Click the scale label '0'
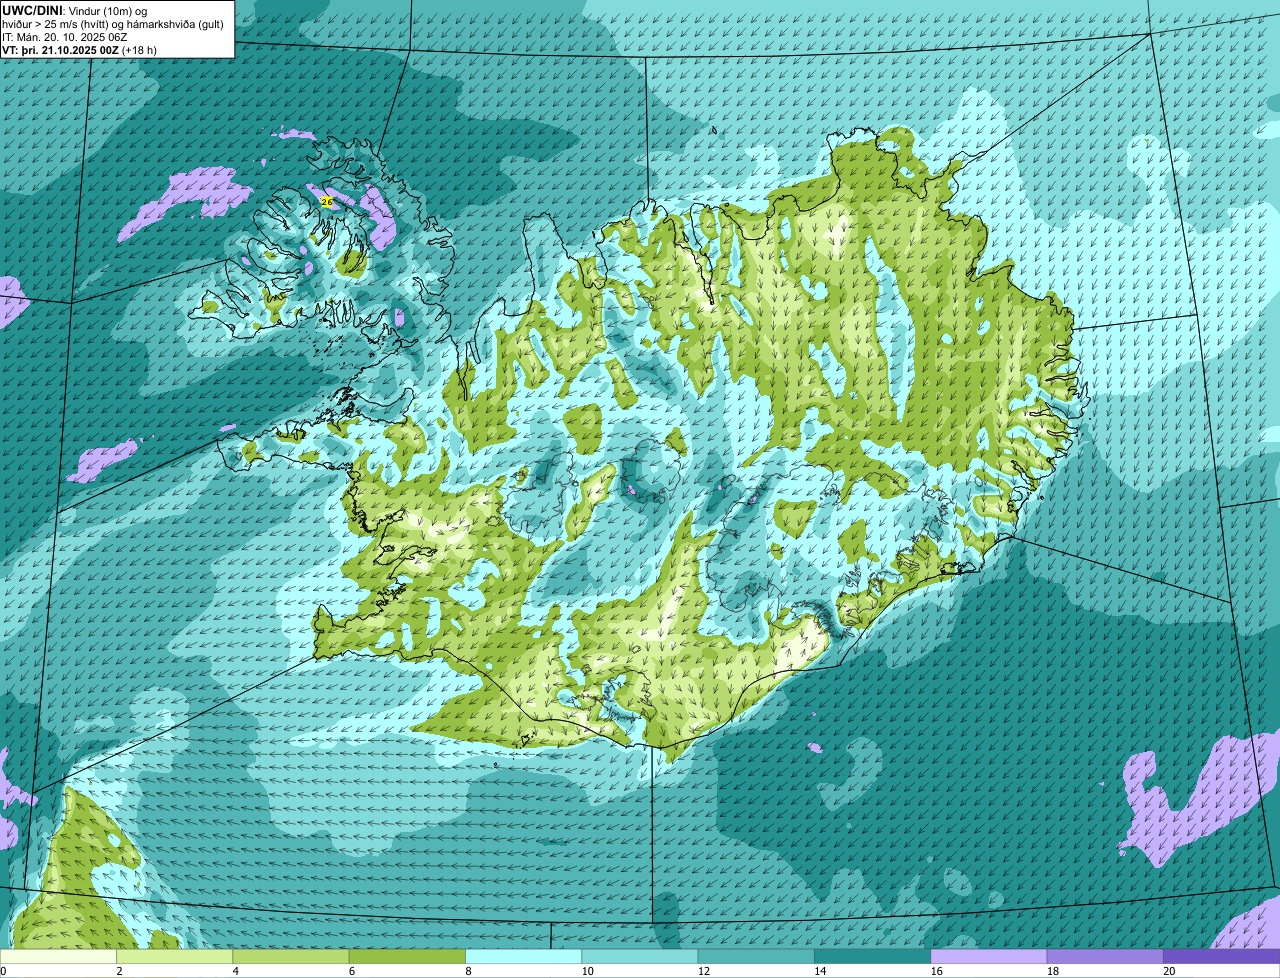Image resolution: width=1280 pixels, height=978 pixels. click(3, 971)
